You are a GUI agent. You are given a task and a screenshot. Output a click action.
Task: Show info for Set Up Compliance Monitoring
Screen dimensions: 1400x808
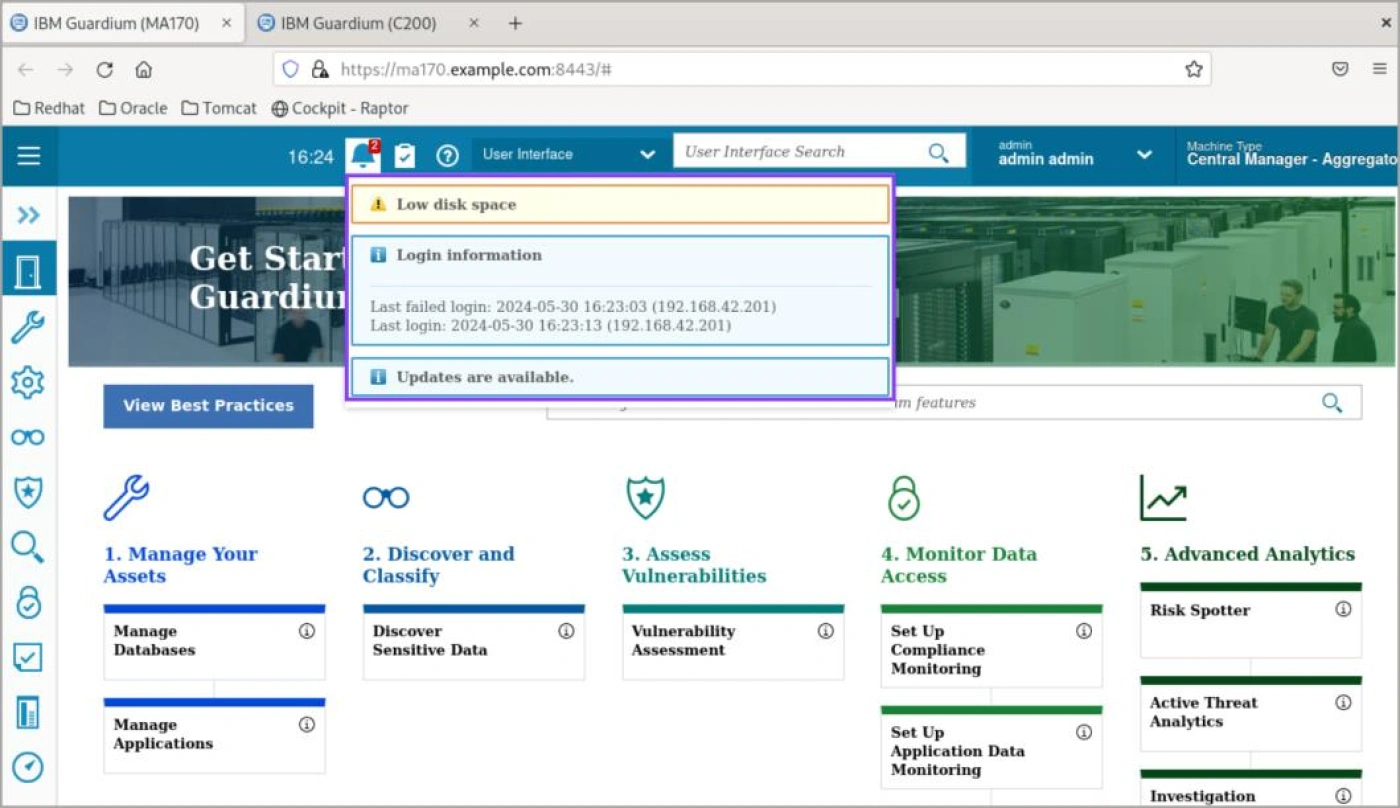pyautogui.click(x=1084, y=631)
